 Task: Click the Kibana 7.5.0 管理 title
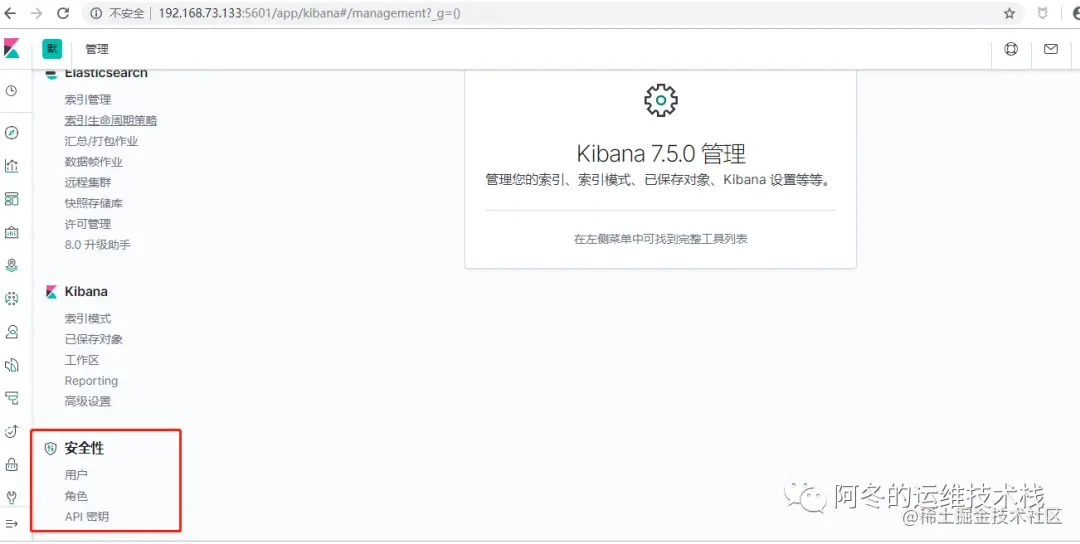(661, 153)
